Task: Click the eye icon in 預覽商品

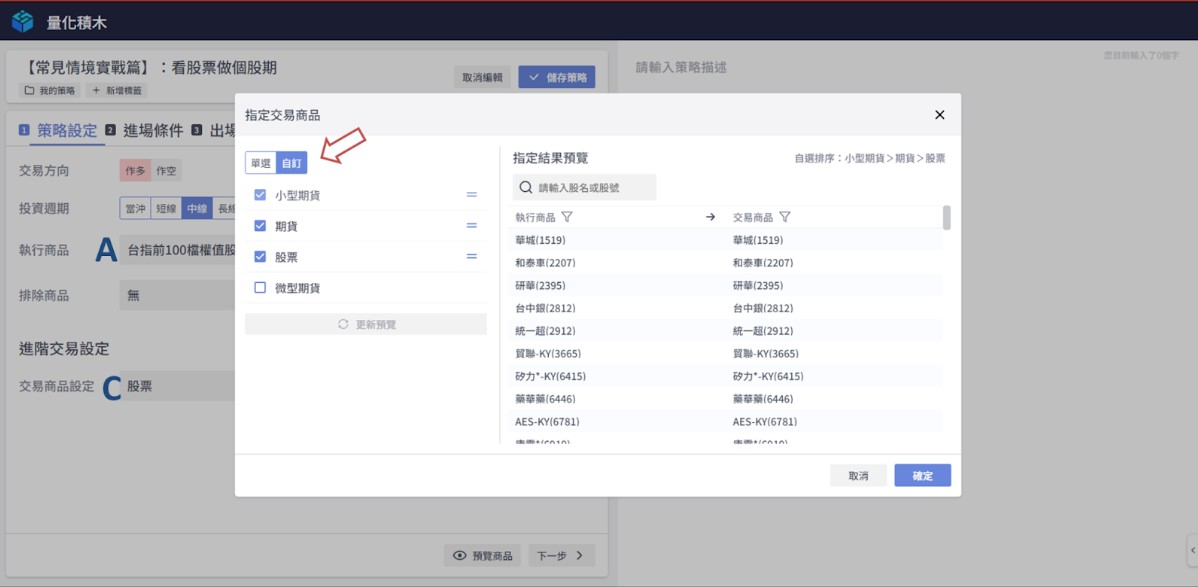Action: (460, 555)
